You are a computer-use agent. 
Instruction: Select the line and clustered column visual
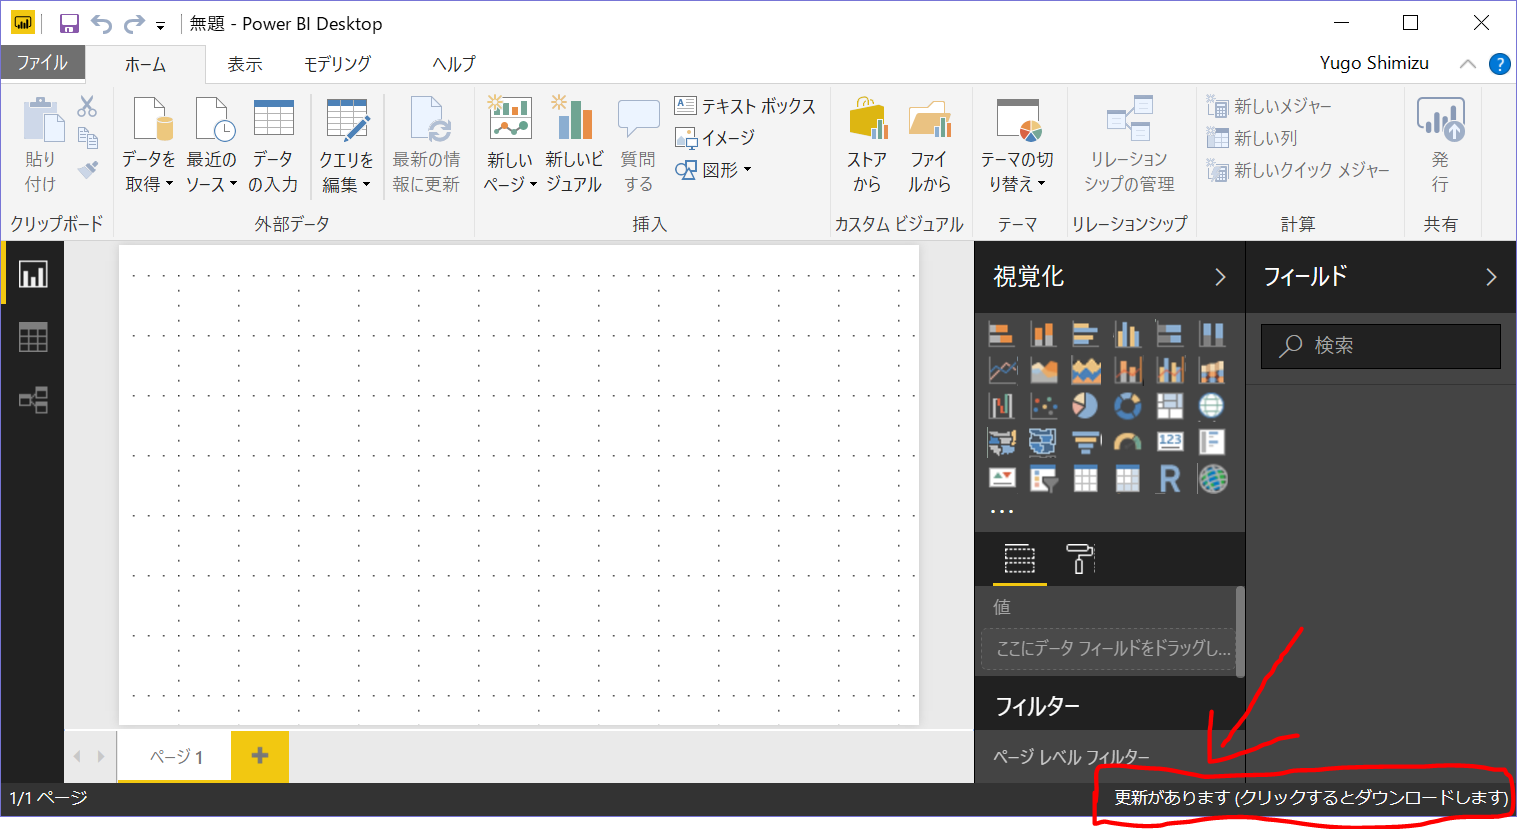tap(1170, 371)
